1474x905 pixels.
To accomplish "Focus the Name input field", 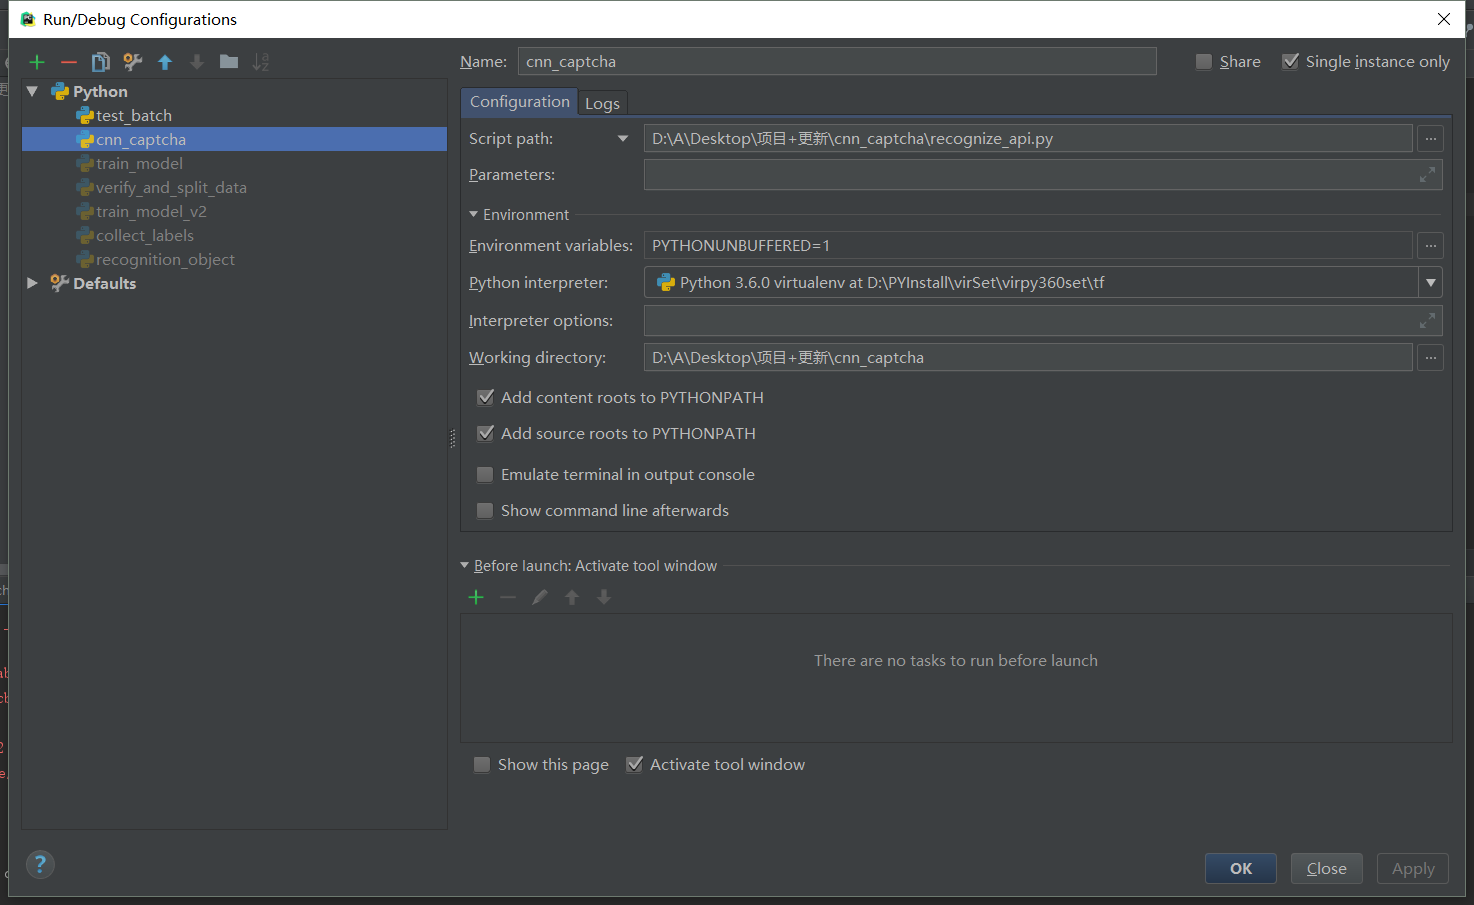I will (837, 62).
